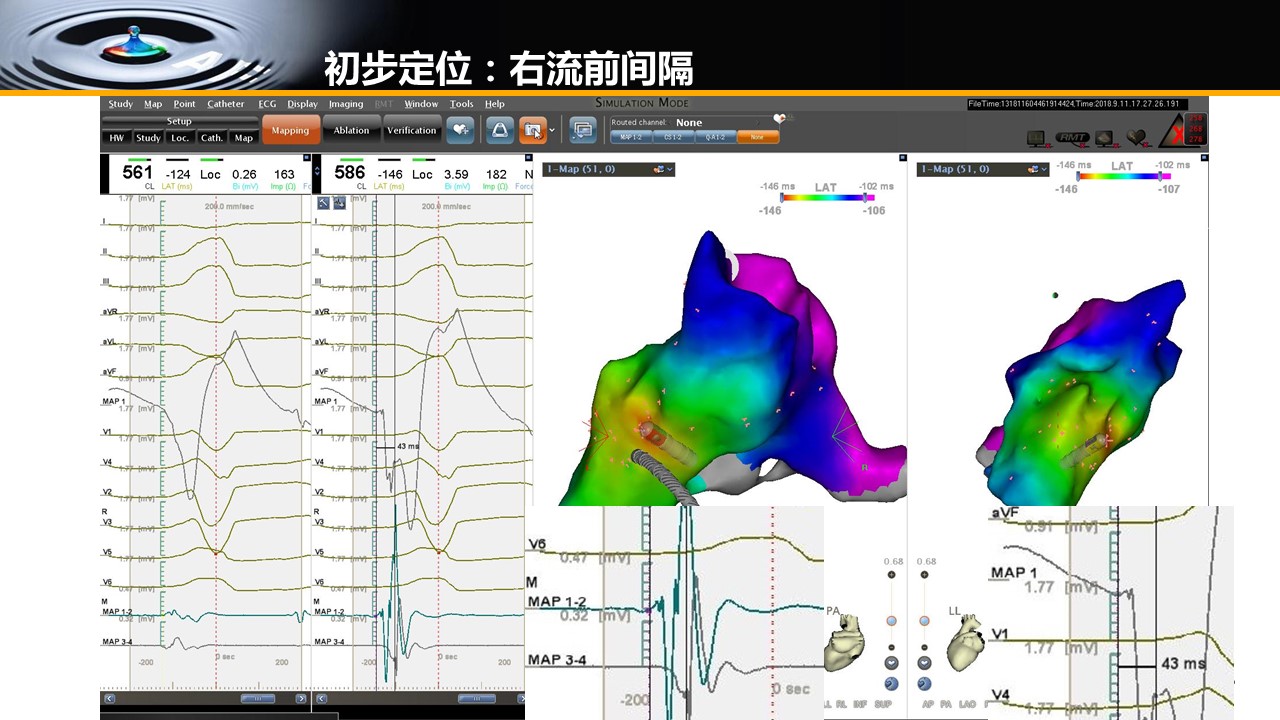Open the ECG menu
1280x720 pixels.
267,104
